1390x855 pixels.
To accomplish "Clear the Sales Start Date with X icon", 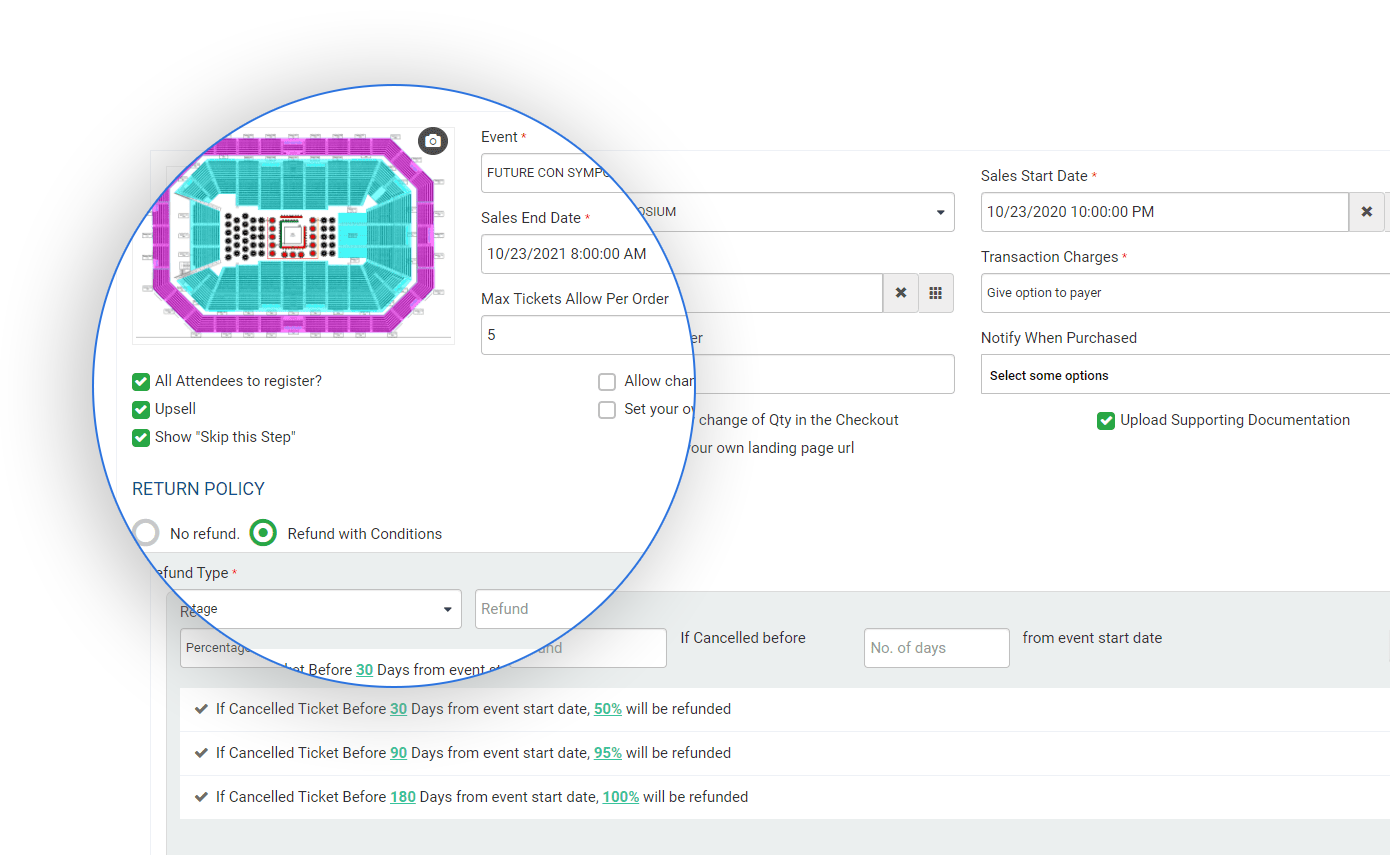I will [x=1366, y=212].
